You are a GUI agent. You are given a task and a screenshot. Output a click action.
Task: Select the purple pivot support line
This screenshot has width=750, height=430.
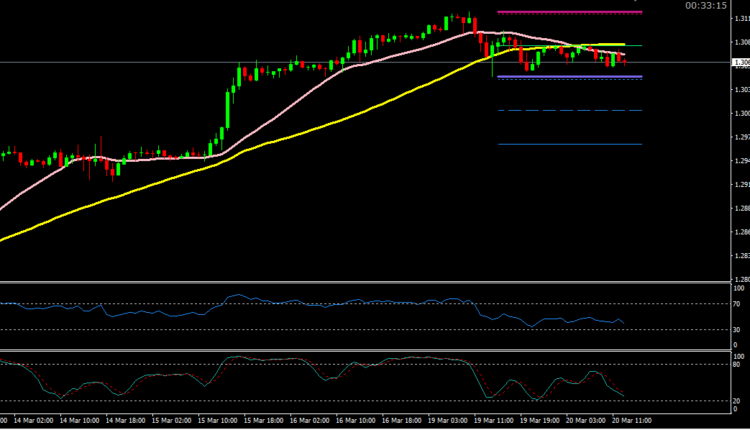tap(569, 77)
